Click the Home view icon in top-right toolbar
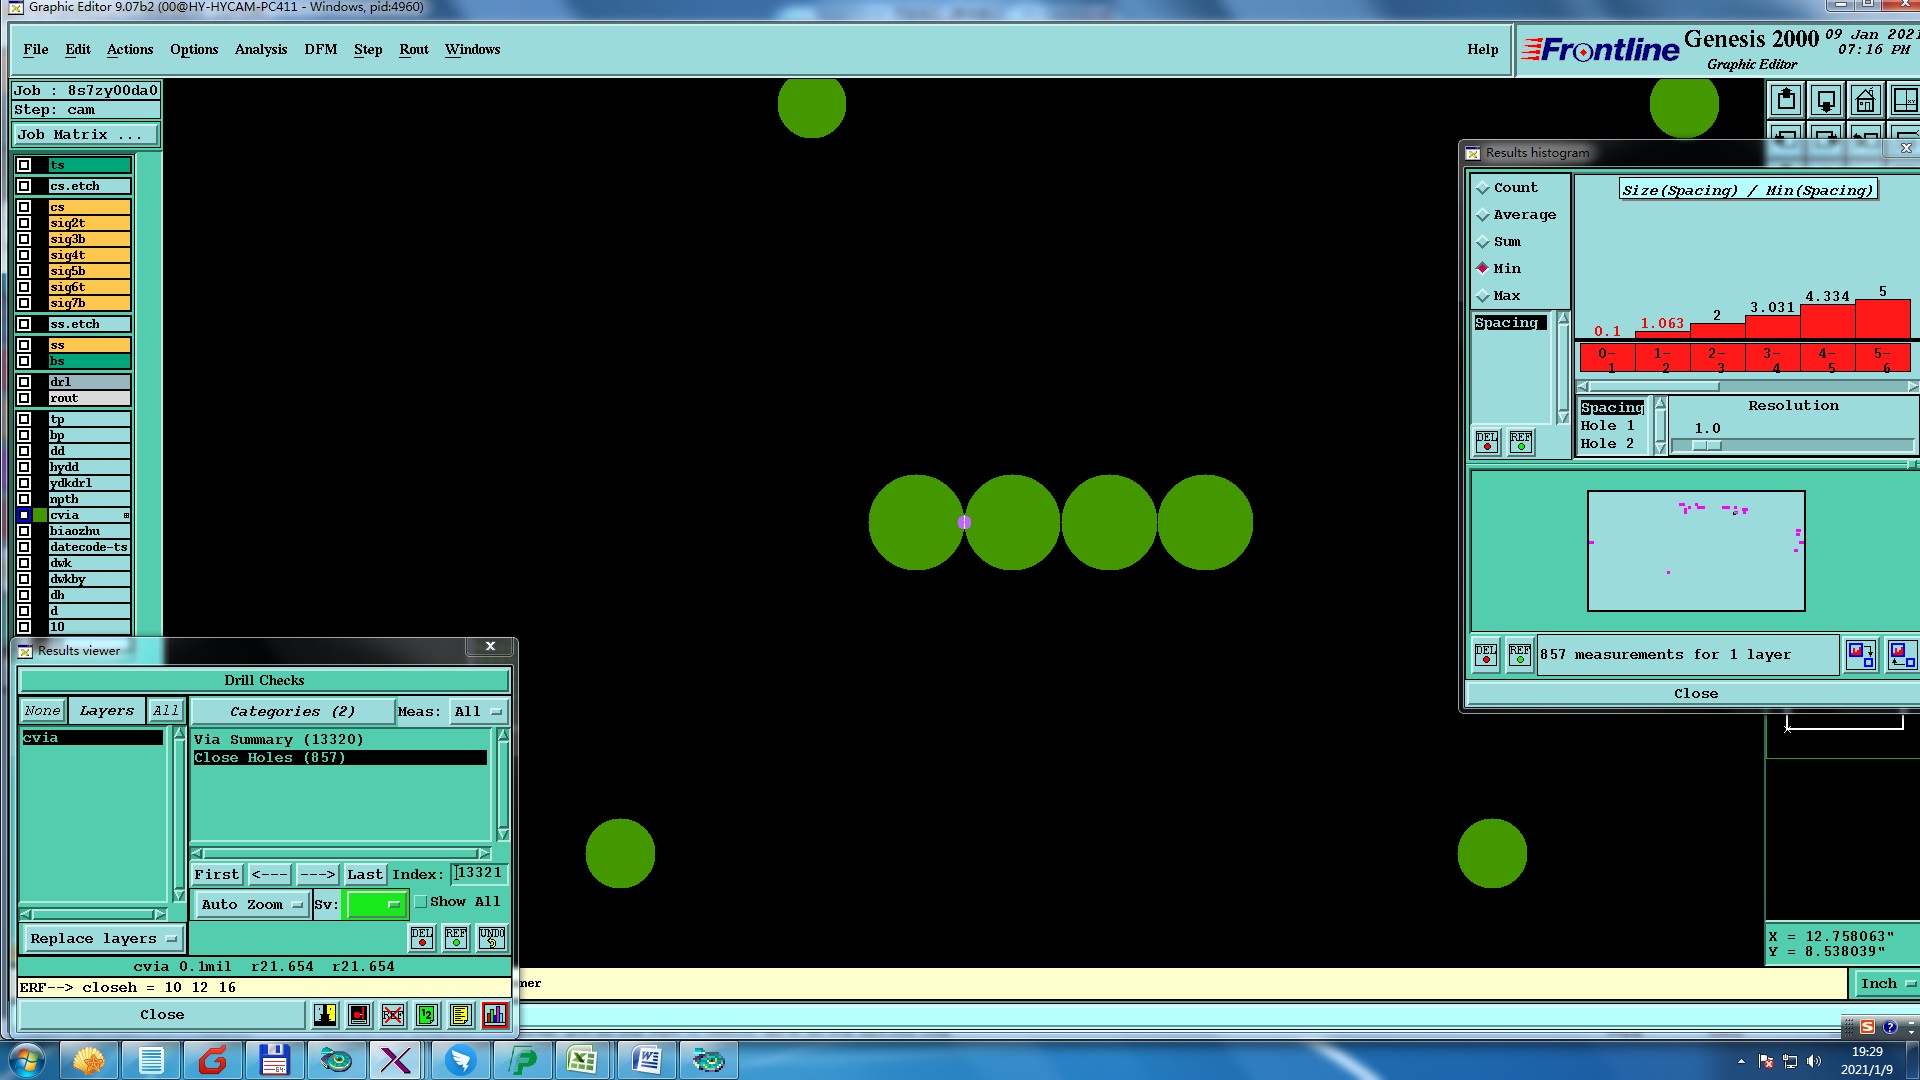The width and height of the screenshot is (1920, 1080). pyautogui.click(x=1865, y=101)
